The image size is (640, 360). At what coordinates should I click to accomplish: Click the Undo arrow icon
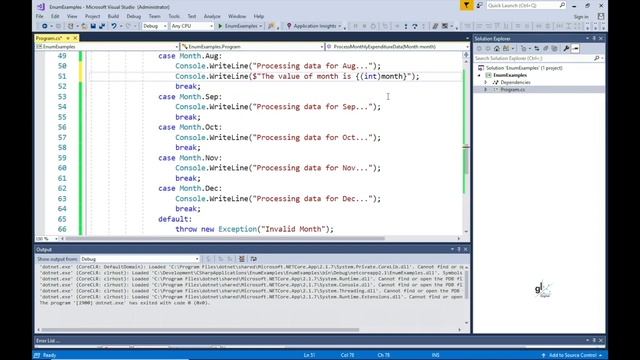(114, 26)
